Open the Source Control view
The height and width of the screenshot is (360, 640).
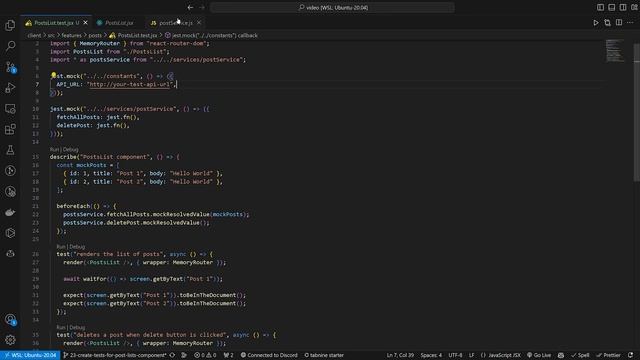pos(10,67)
